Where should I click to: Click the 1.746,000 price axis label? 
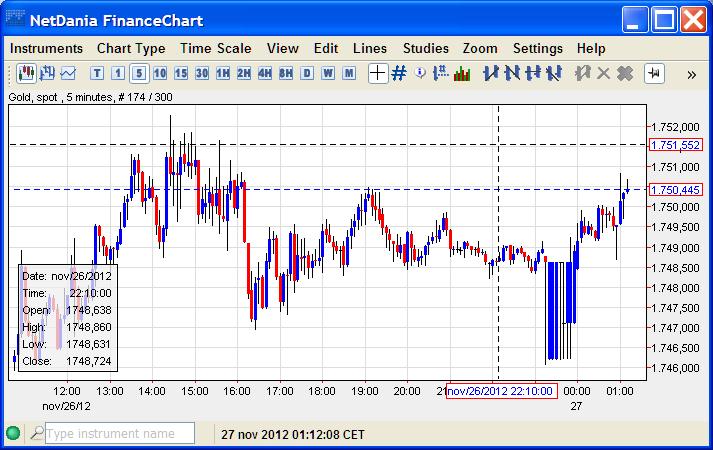coord(675,368)
